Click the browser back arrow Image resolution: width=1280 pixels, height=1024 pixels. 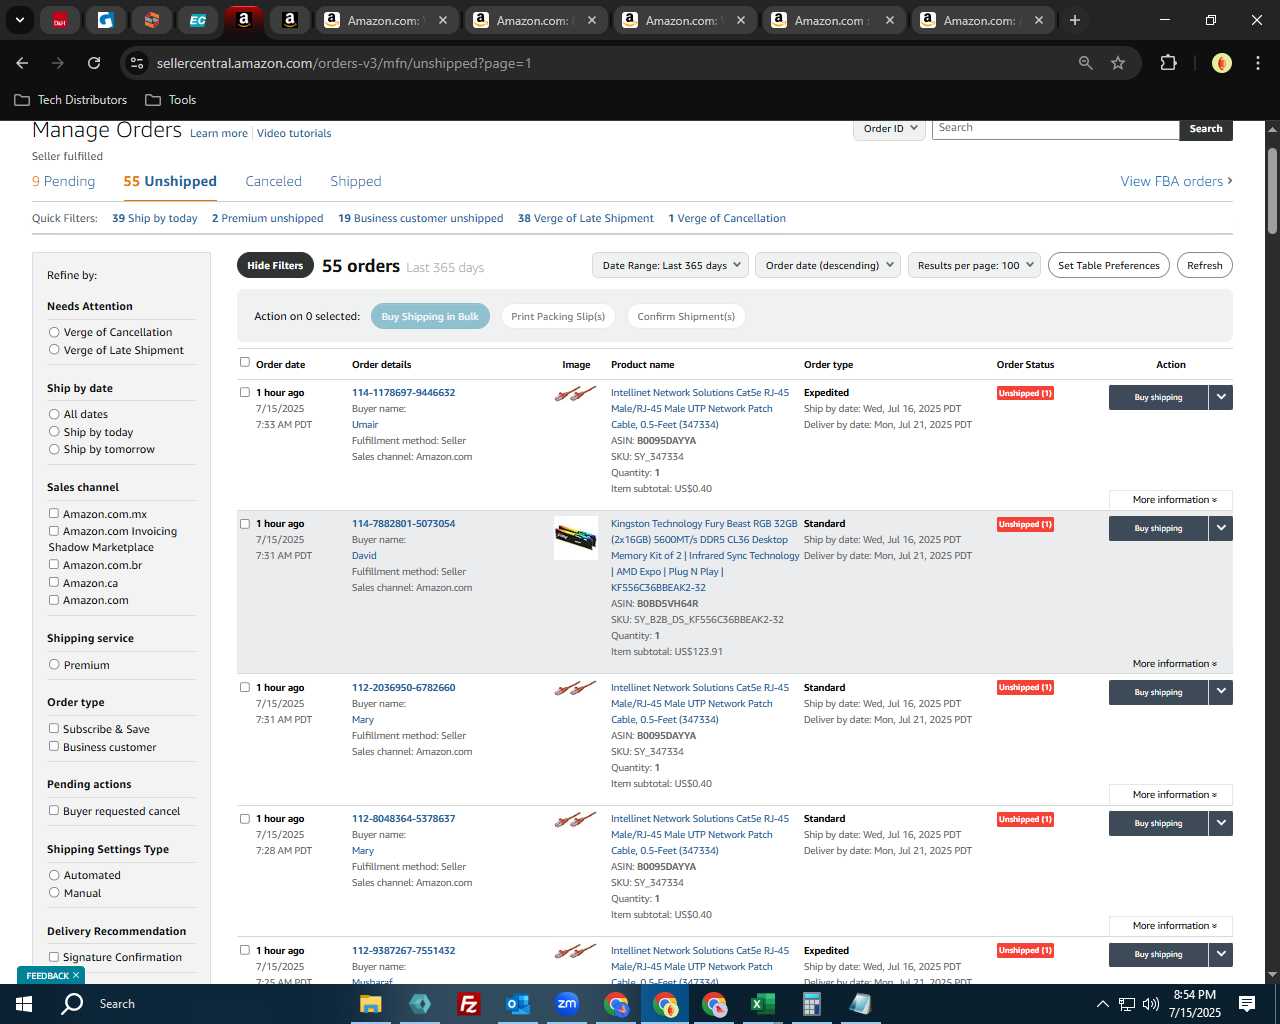[x=22, y=63]
